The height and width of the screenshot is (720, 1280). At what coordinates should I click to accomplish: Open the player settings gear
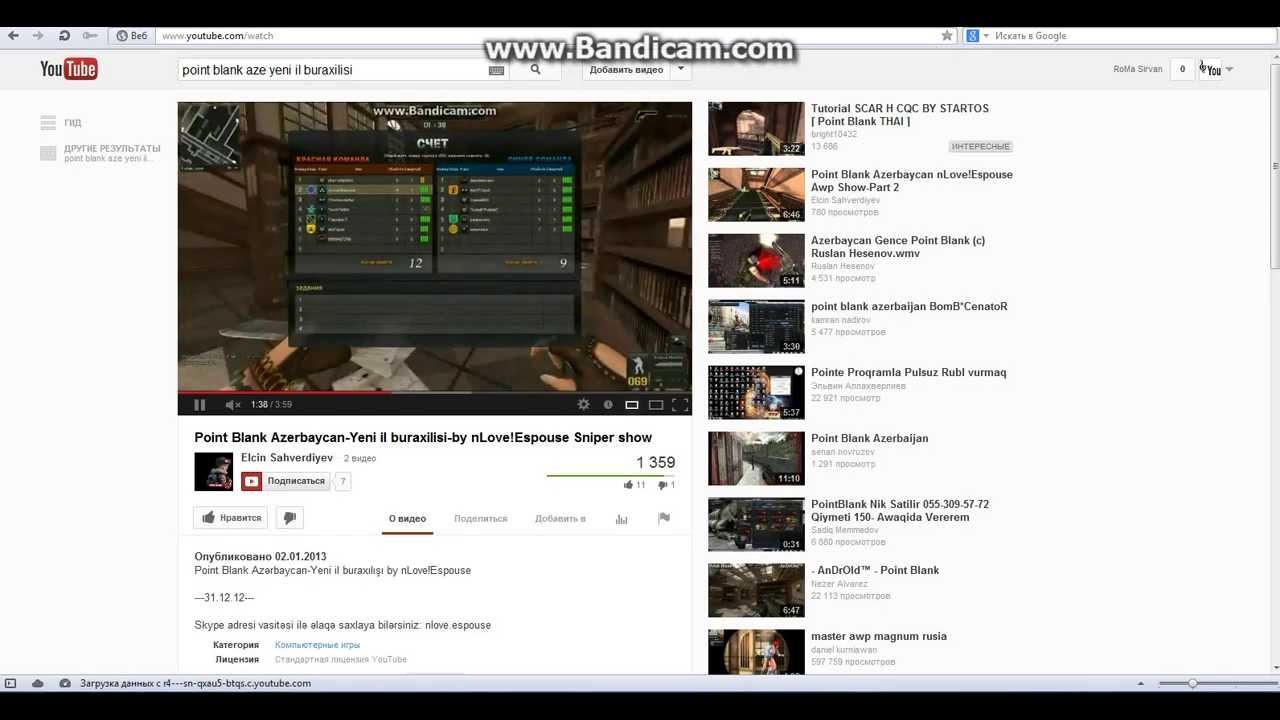click(584, 405)
